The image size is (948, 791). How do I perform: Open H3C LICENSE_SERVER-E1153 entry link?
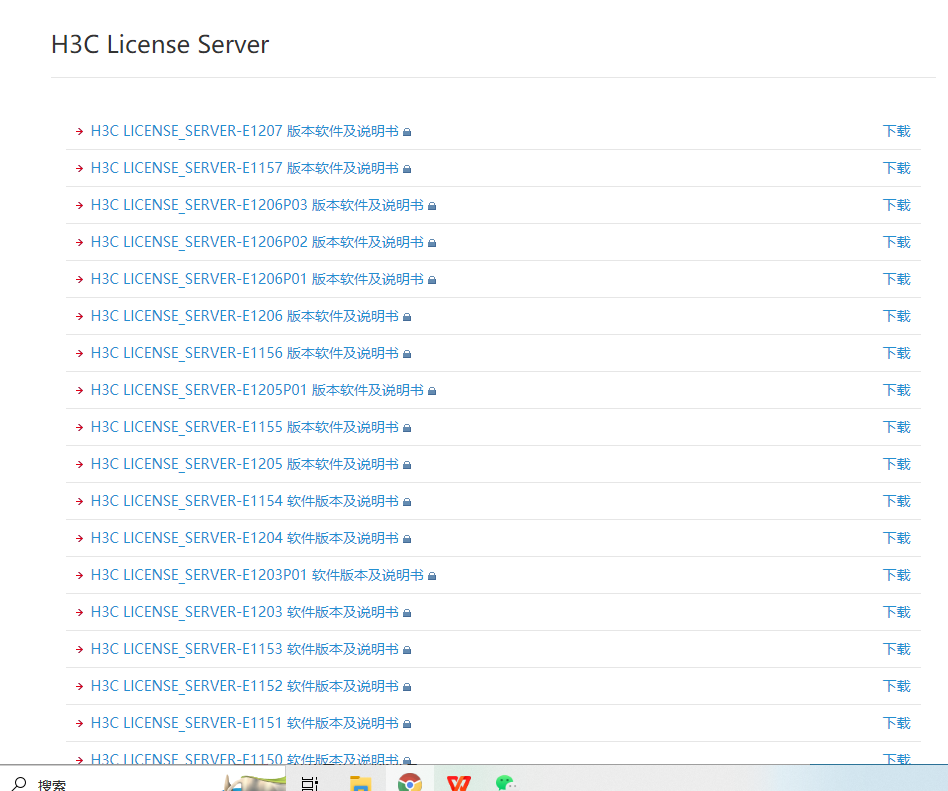245,649
